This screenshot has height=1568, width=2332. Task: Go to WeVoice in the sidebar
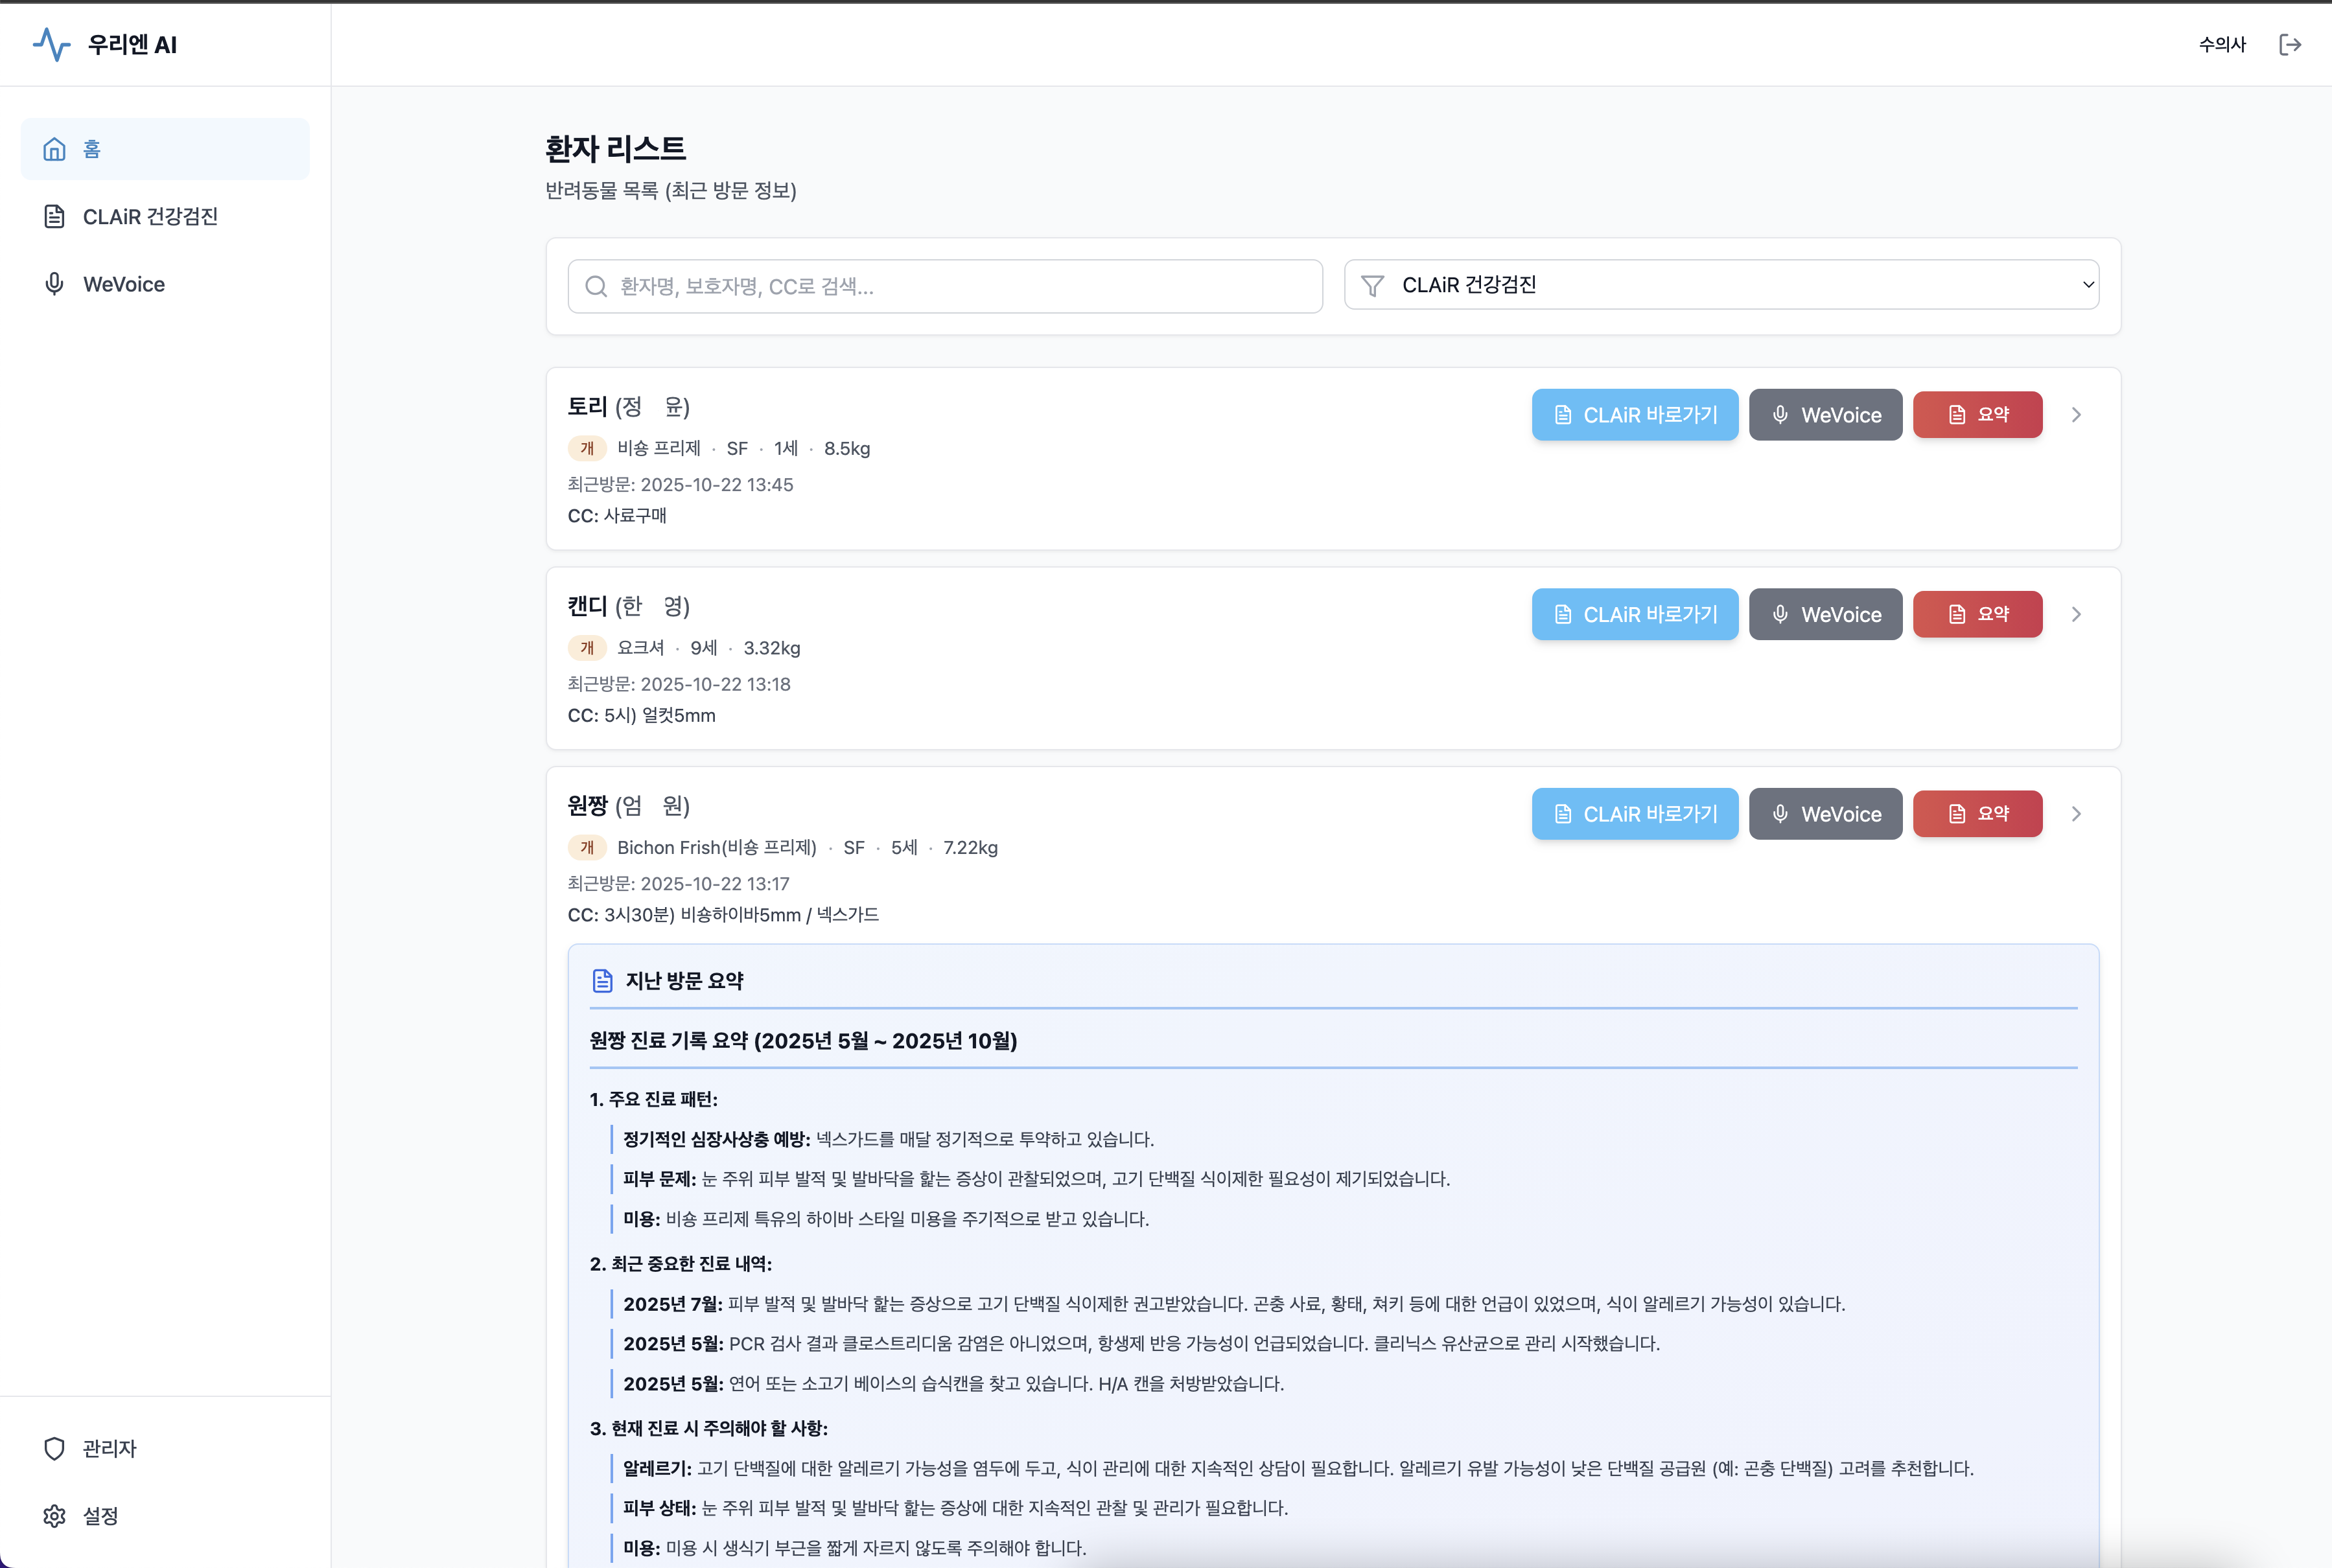tap(123, 284)
